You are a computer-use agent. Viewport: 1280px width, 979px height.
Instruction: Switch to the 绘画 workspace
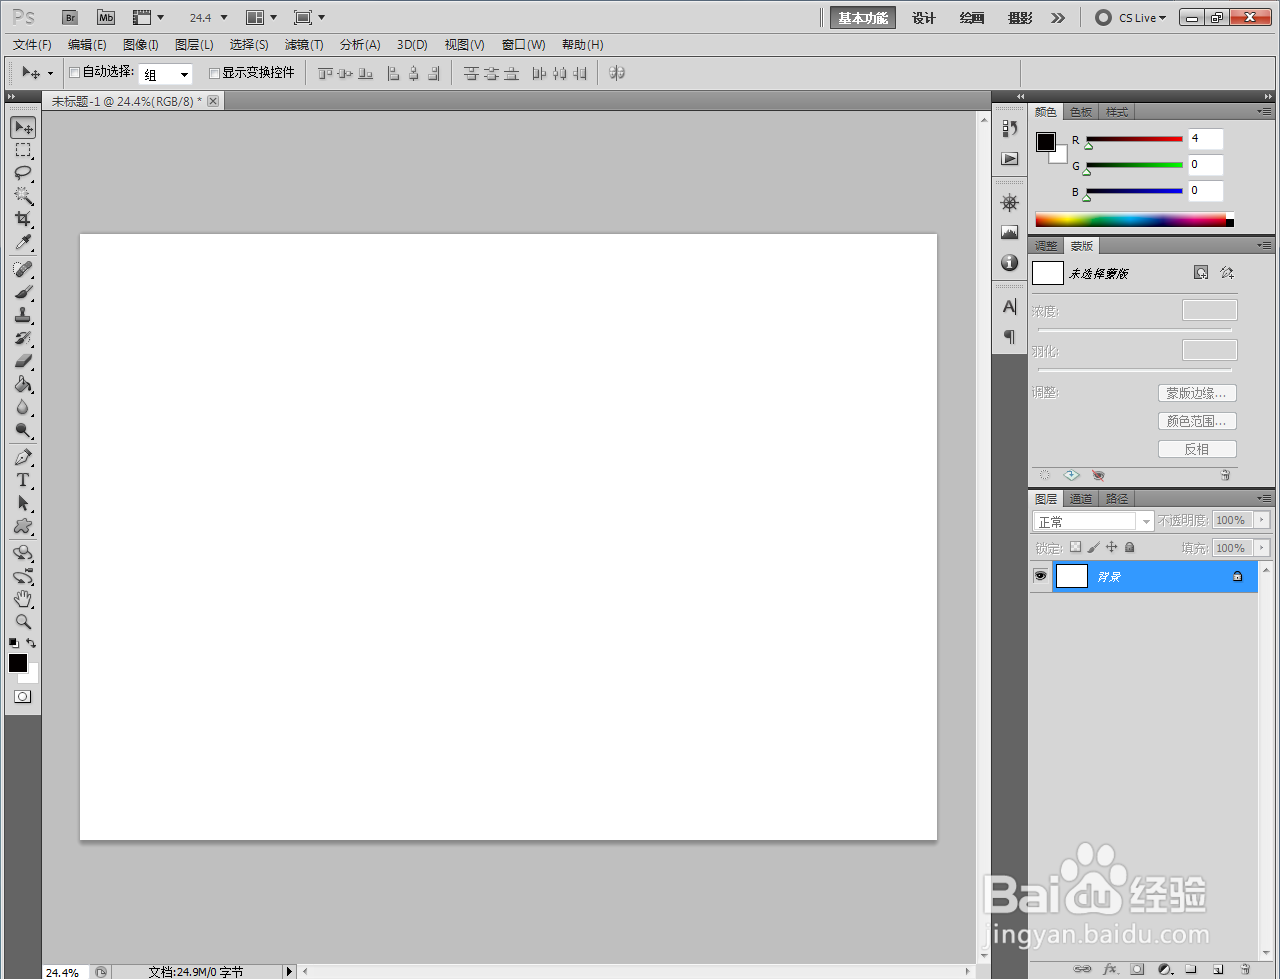972,18
